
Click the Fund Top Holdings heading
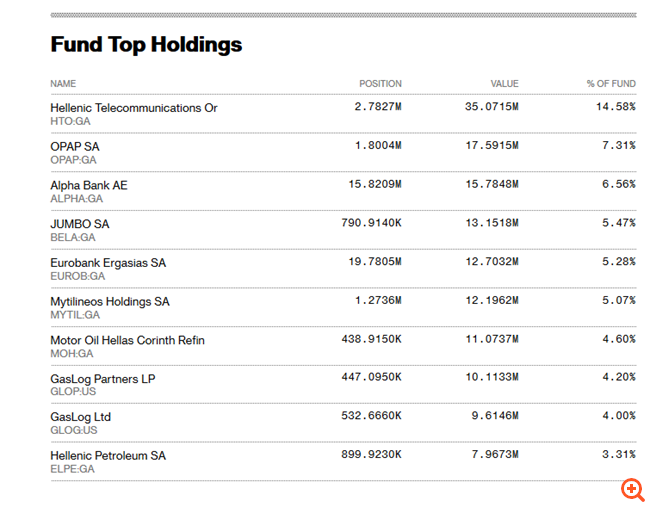pyautogui.click(x=146, y=45)
